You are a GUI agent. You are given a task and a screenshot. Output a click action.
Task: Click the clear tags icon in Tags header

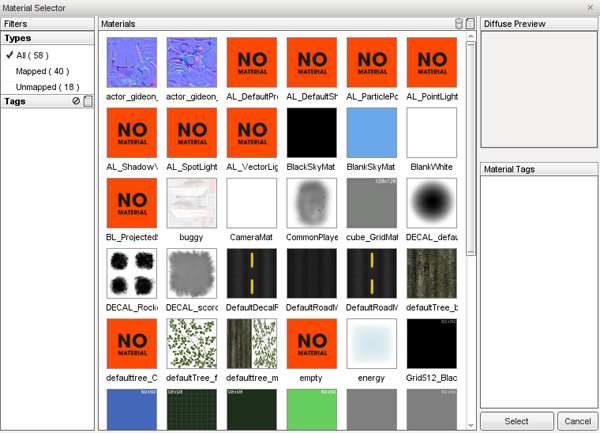(76, 101)
